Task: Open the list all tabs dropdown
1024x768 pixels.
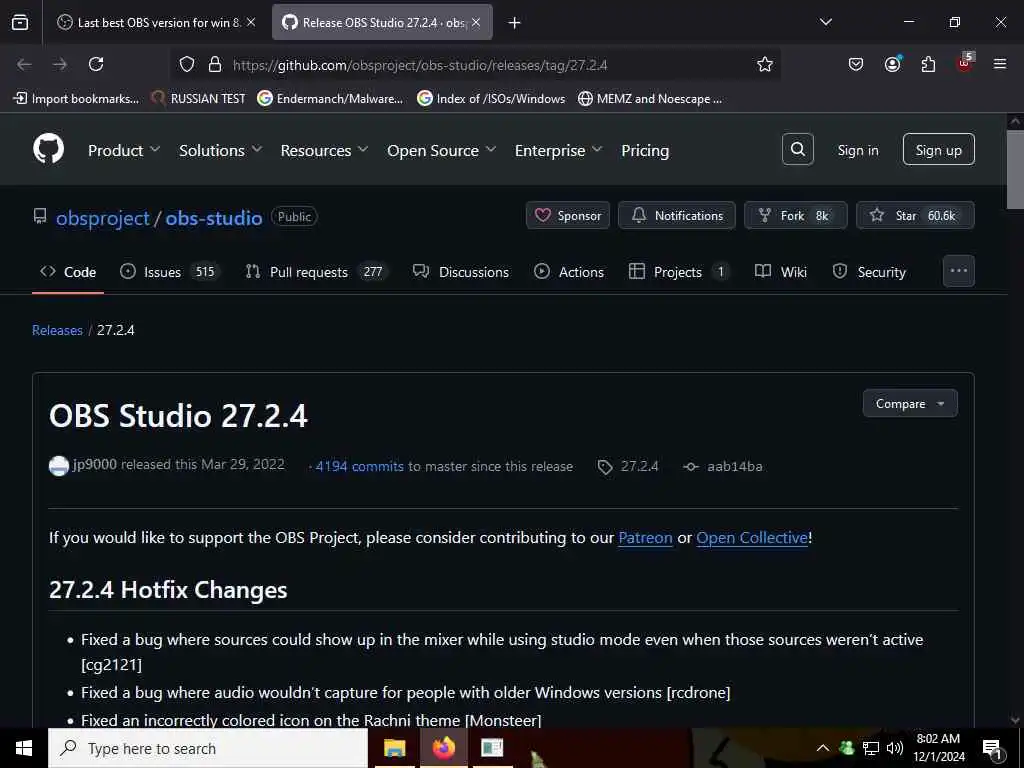Action: (x=825, y=22)
